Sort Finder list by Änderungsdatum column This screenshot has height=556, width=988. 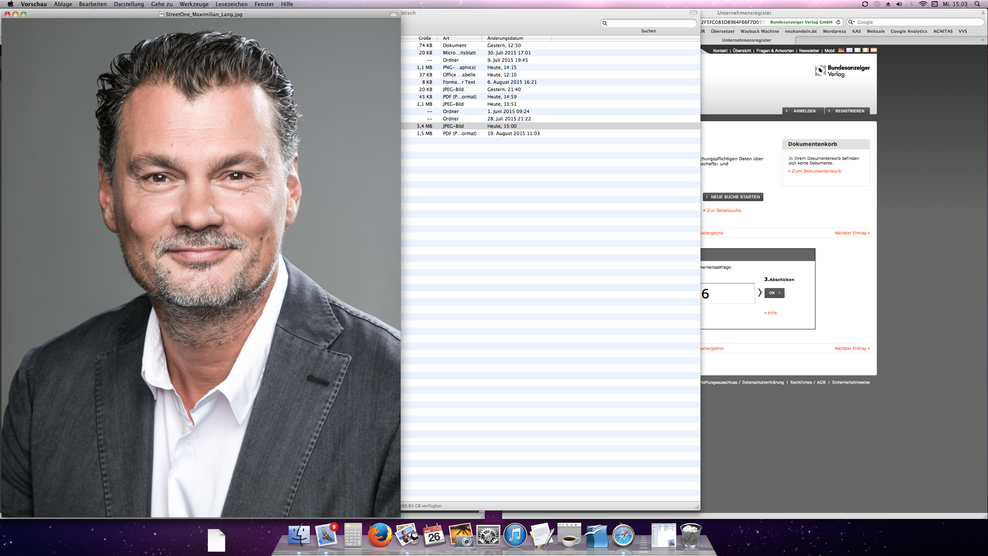click(517, 38)
